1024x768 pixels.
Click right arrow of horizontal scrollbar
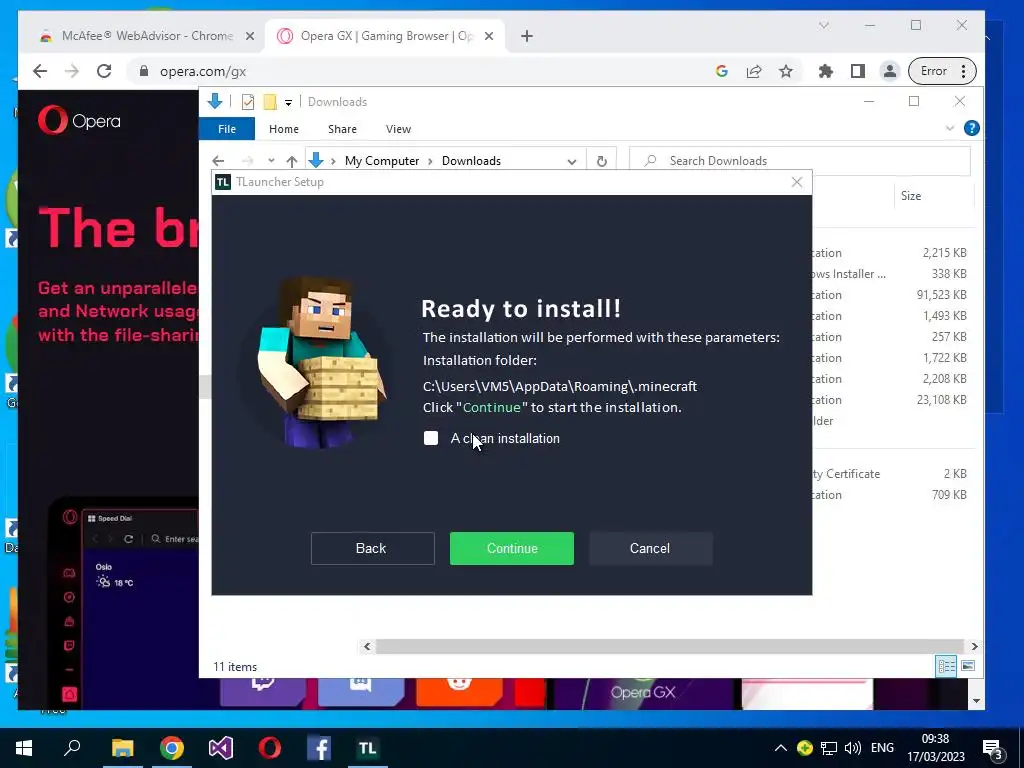pos(974,647)
